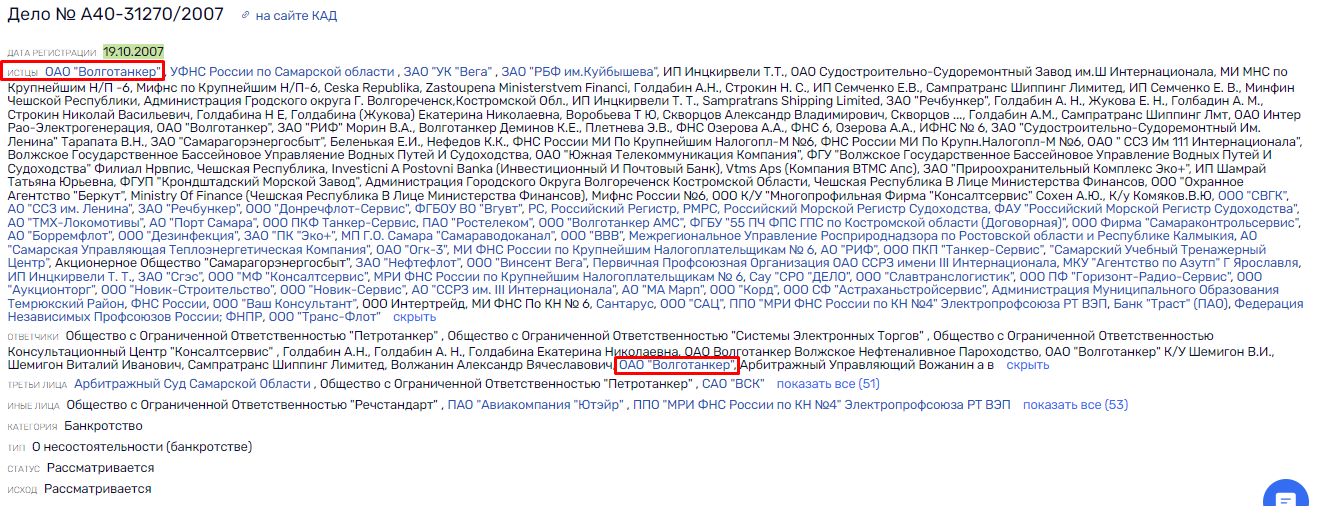Image resolution: width=1319 pixels, height=506 pixels.
Task: Open the ЗАО "УК "Вега" link
Action: click(x=448, y=72)
